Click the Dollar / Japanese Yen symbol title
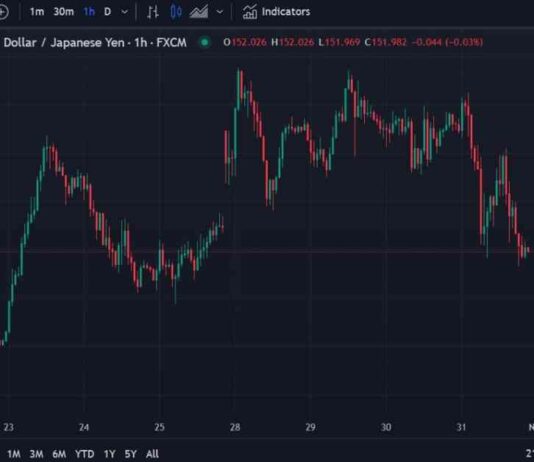The image size is (534, 462). 95,43
